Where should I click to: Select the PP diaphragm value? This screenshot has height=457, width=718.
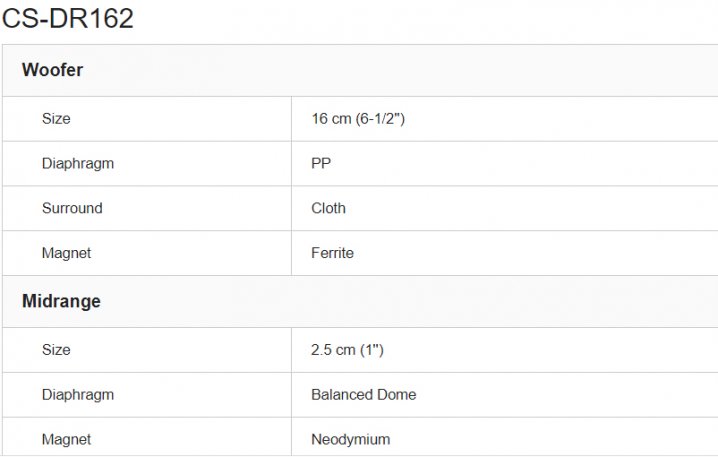(321, 163)
